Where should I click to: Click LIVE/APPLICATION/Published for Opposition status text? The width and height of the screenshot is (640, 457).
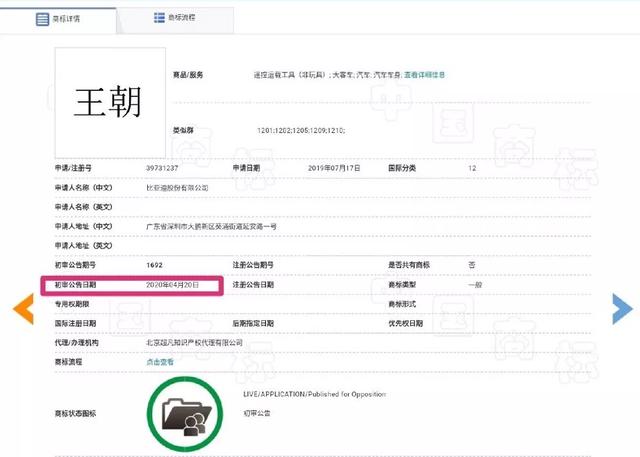point(314,394)
